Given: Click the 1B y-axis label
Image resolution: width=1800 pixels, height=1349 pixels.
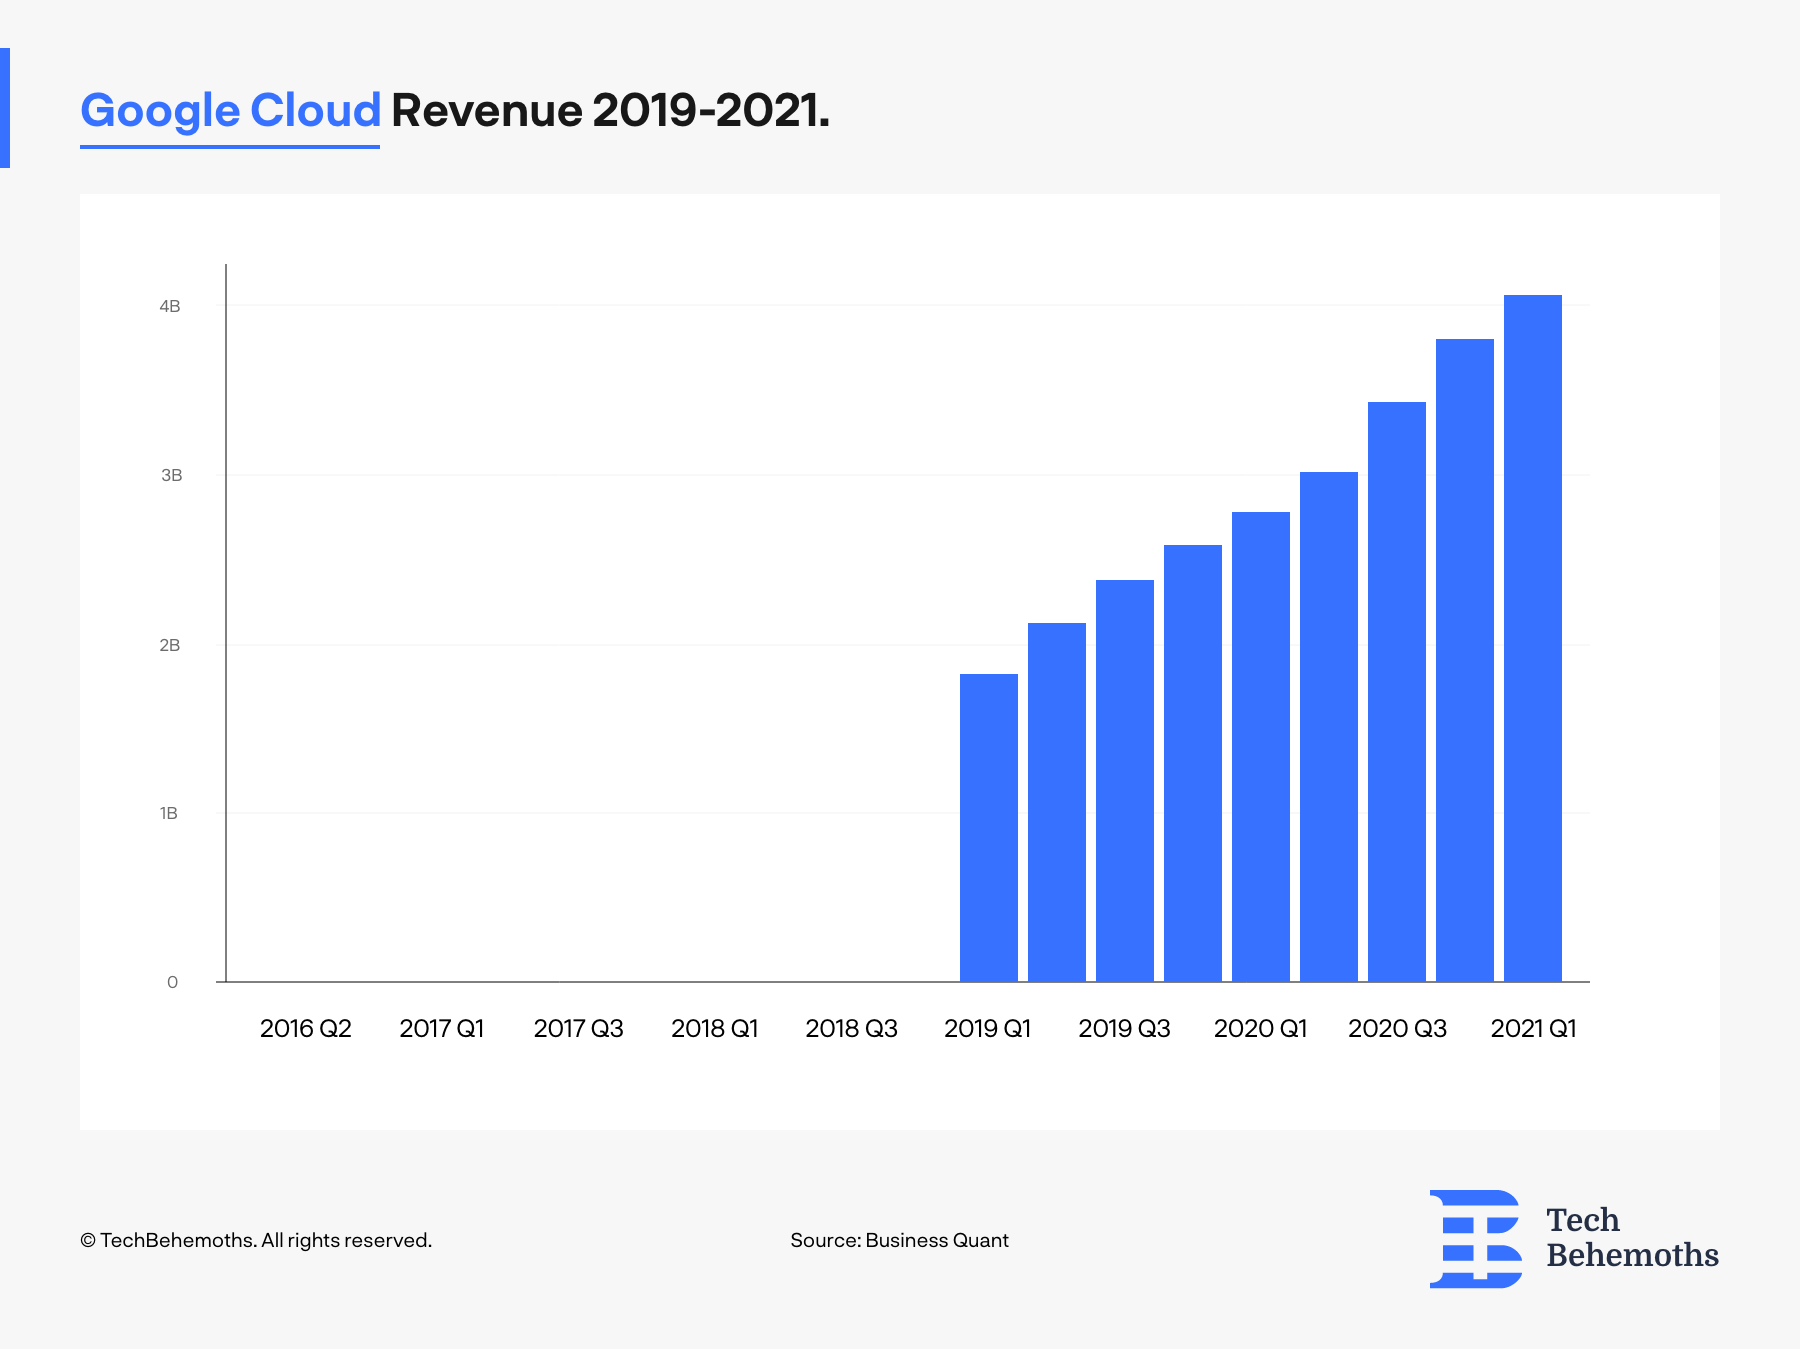Looking at the screenshot, I should coord(169,813).
